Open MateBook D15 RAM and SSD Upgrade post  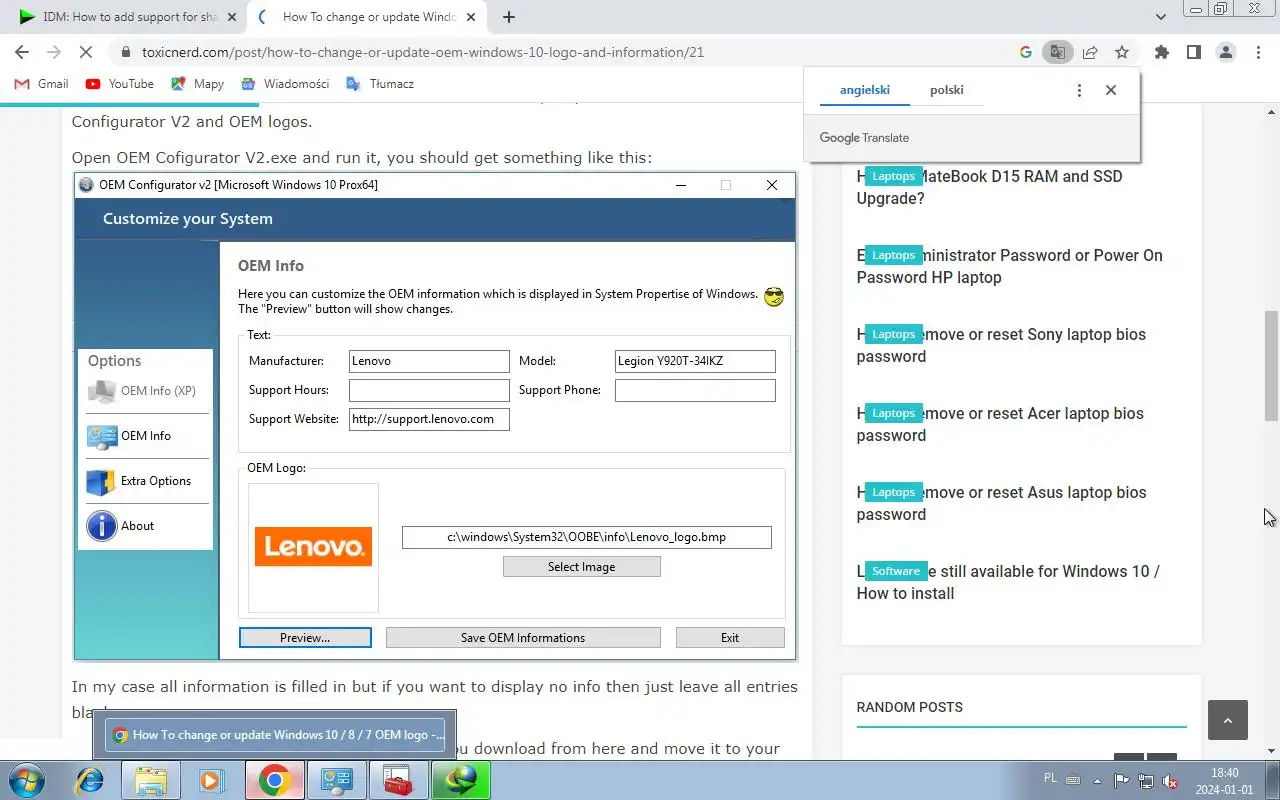tap(989, 187)
